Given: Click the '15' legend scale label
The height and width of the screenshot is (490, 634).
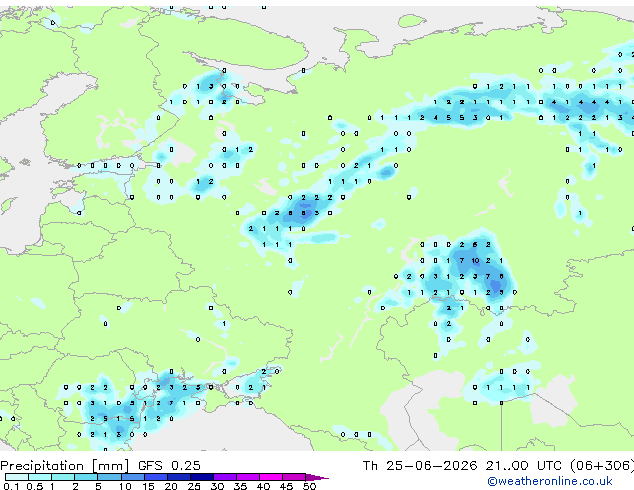Looking at the screenshot, I should pos(148,486).
